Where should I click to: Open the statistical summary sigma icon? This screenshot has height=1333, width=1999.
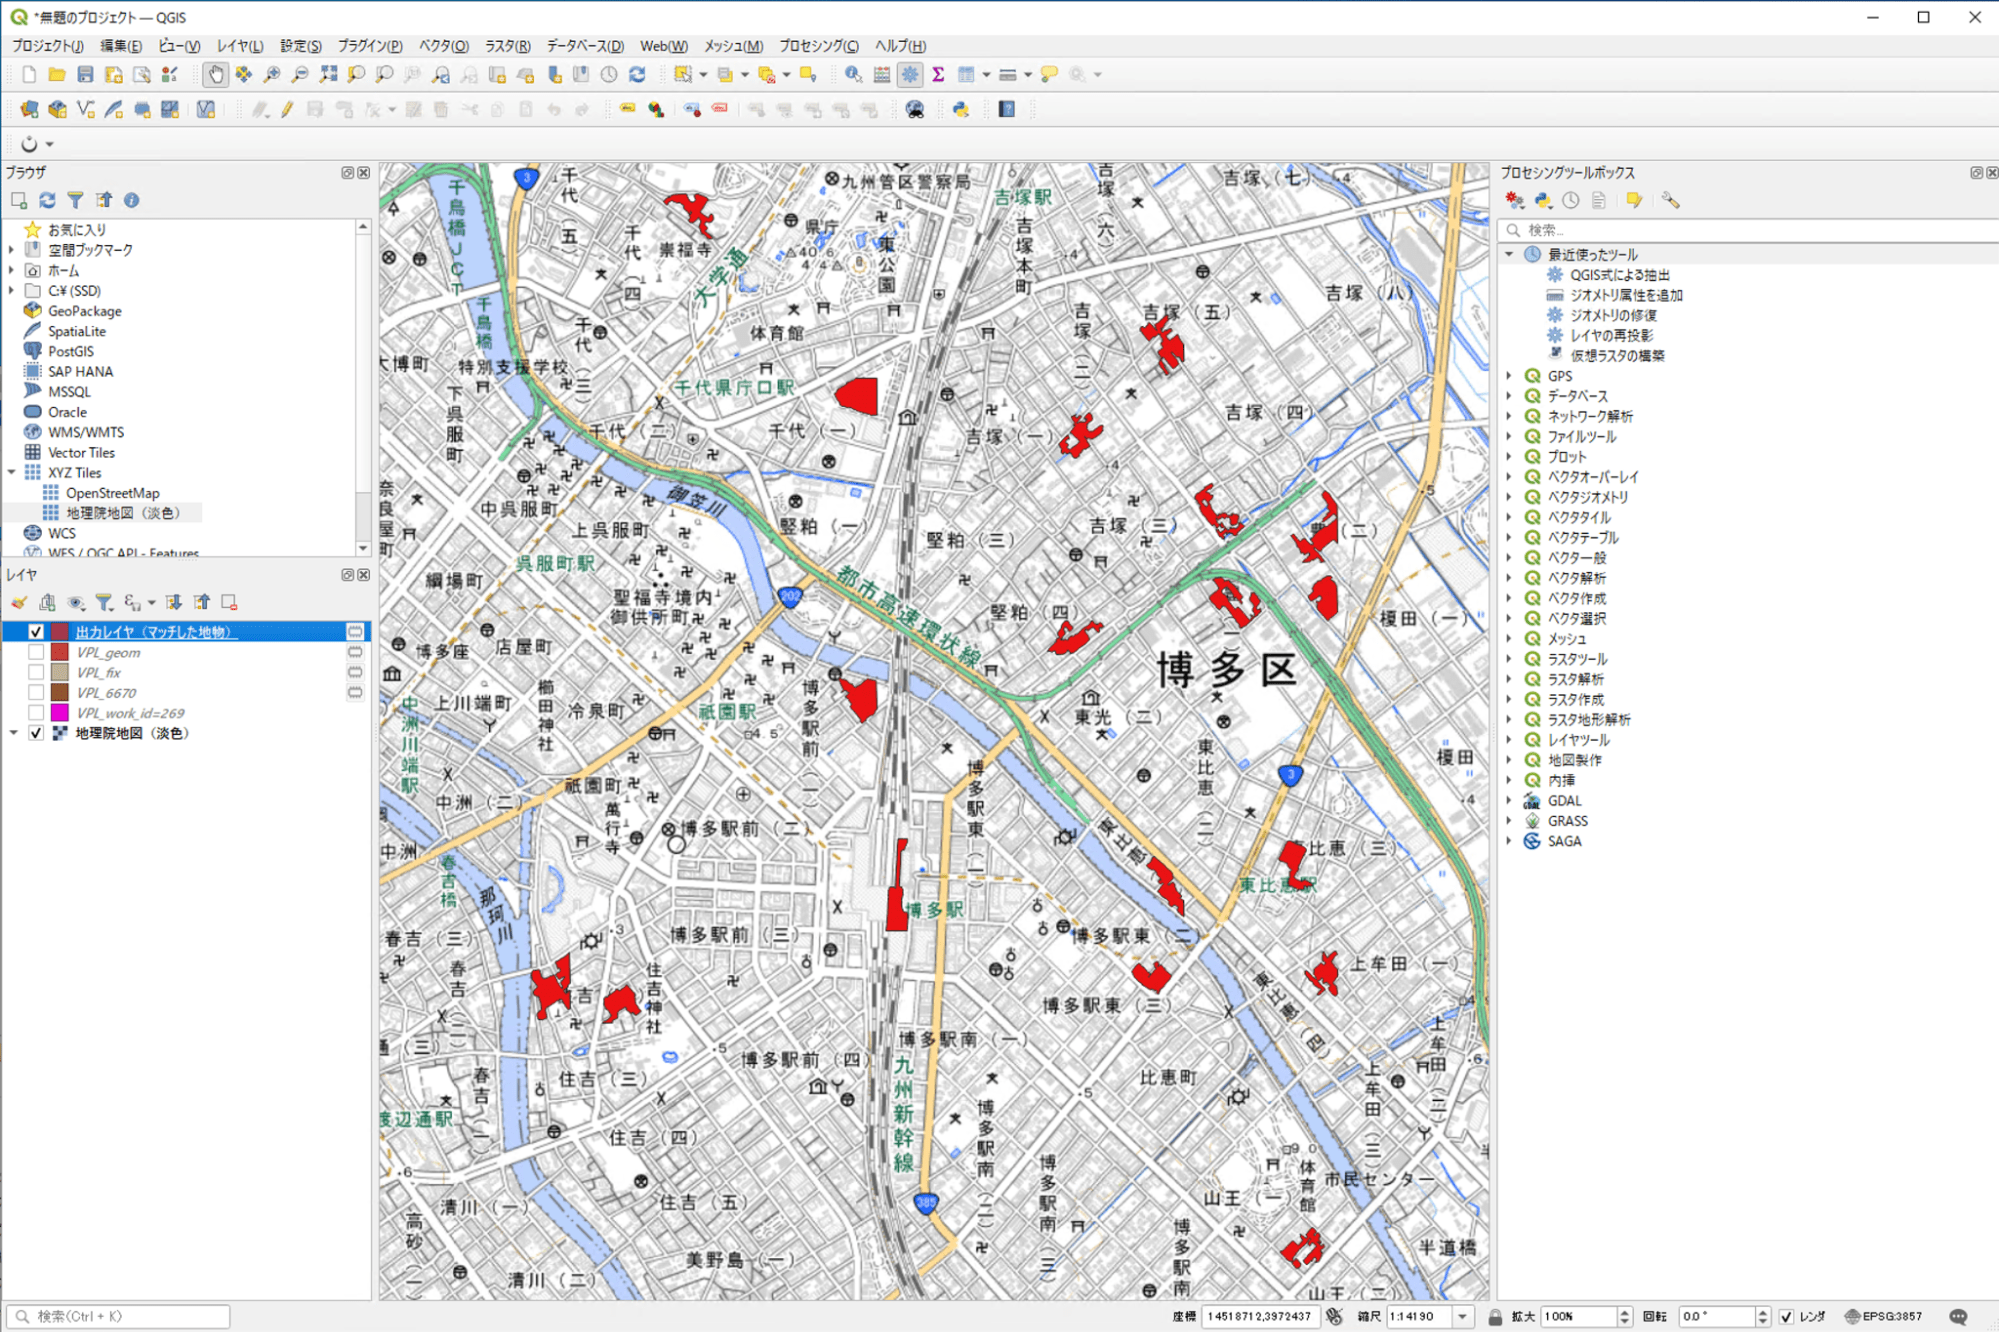pyautogui.click(x=938, y=75)
